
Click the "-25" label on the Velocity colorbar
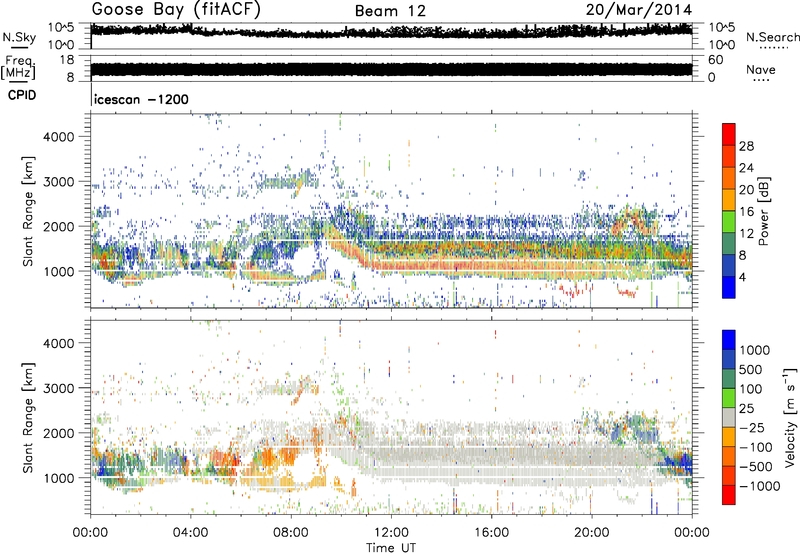click(754, 428)
